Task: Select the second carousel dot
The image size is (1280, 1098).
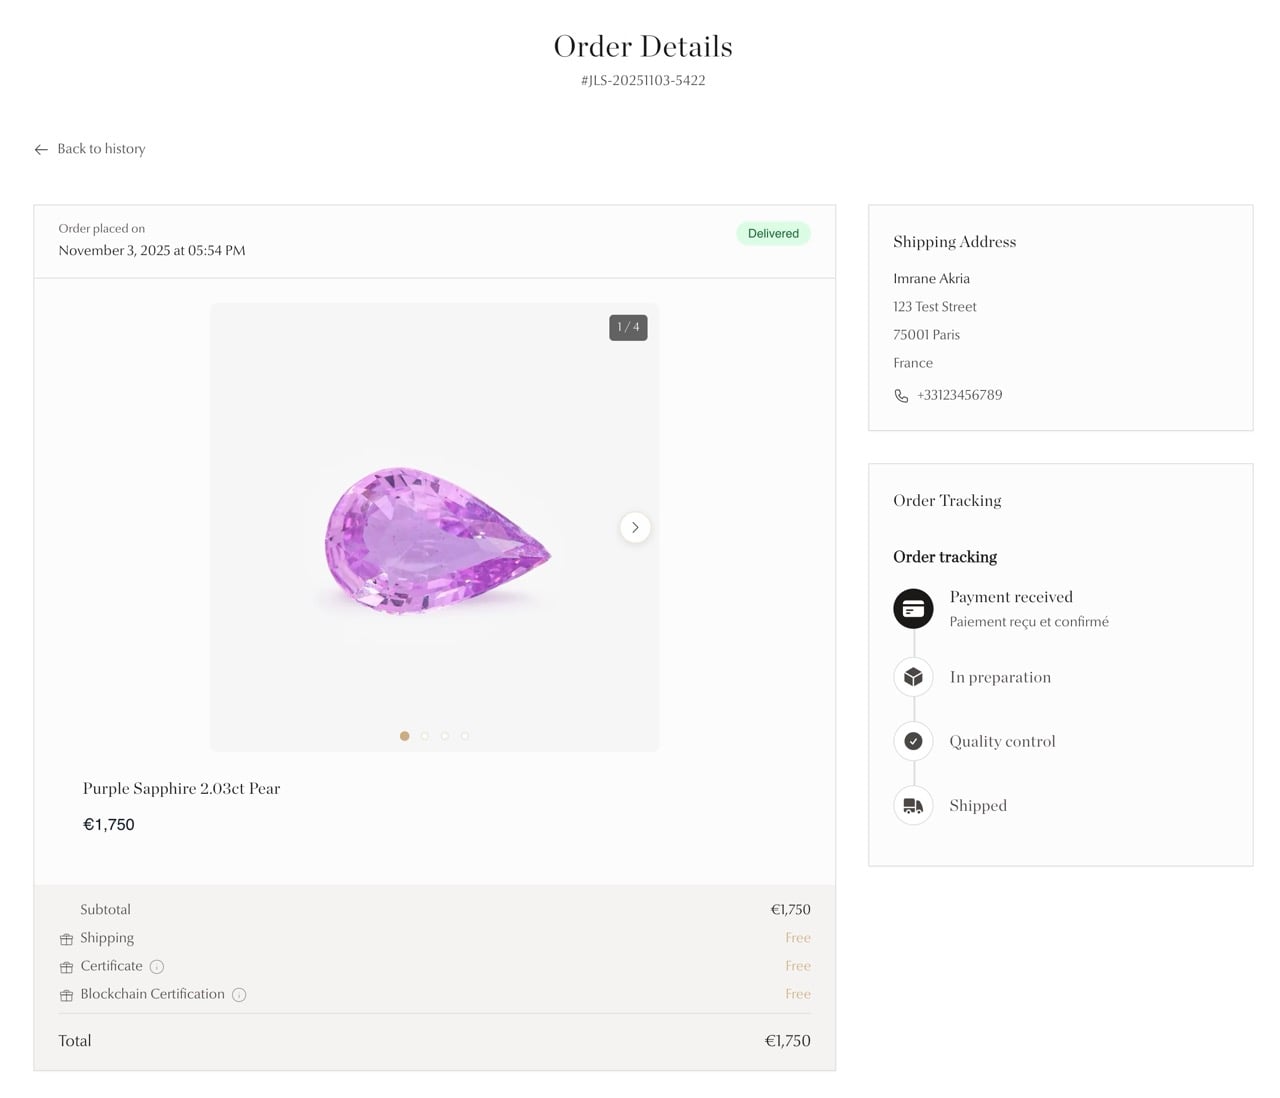Action: pos(425,736)
